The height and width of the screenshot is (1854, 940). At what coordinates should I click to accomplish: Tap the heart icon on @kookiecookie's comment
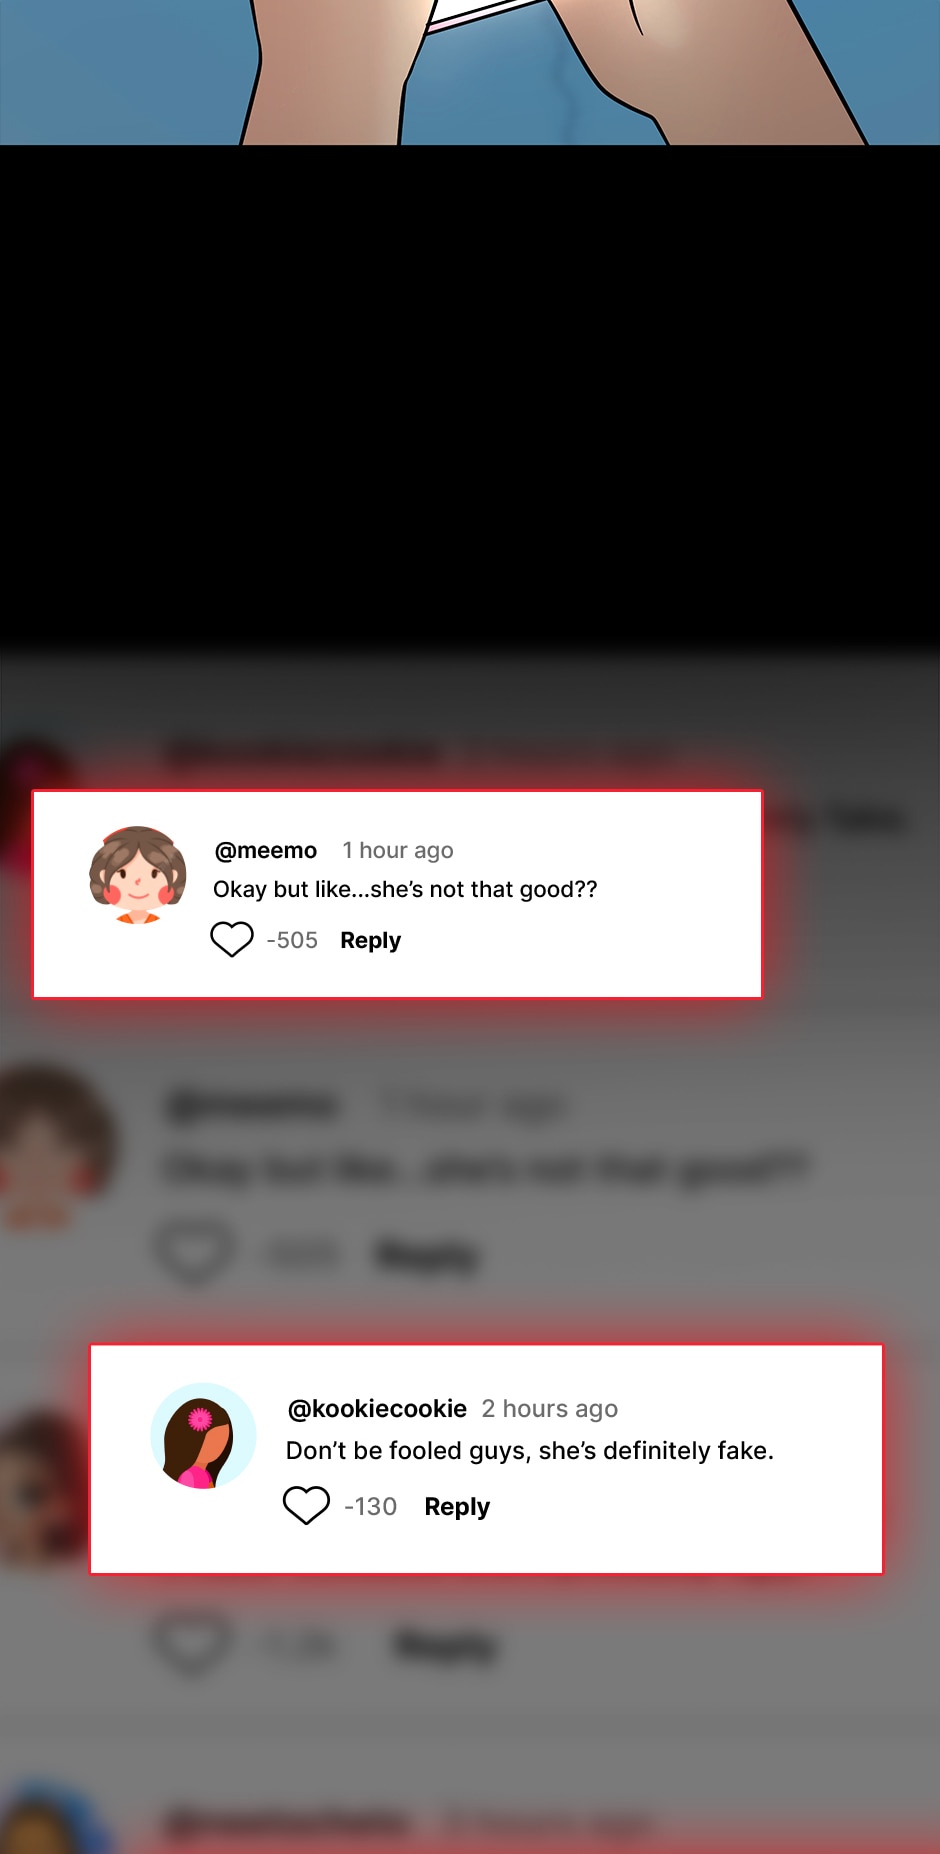pyautogui.click(x=306, y=1505)
